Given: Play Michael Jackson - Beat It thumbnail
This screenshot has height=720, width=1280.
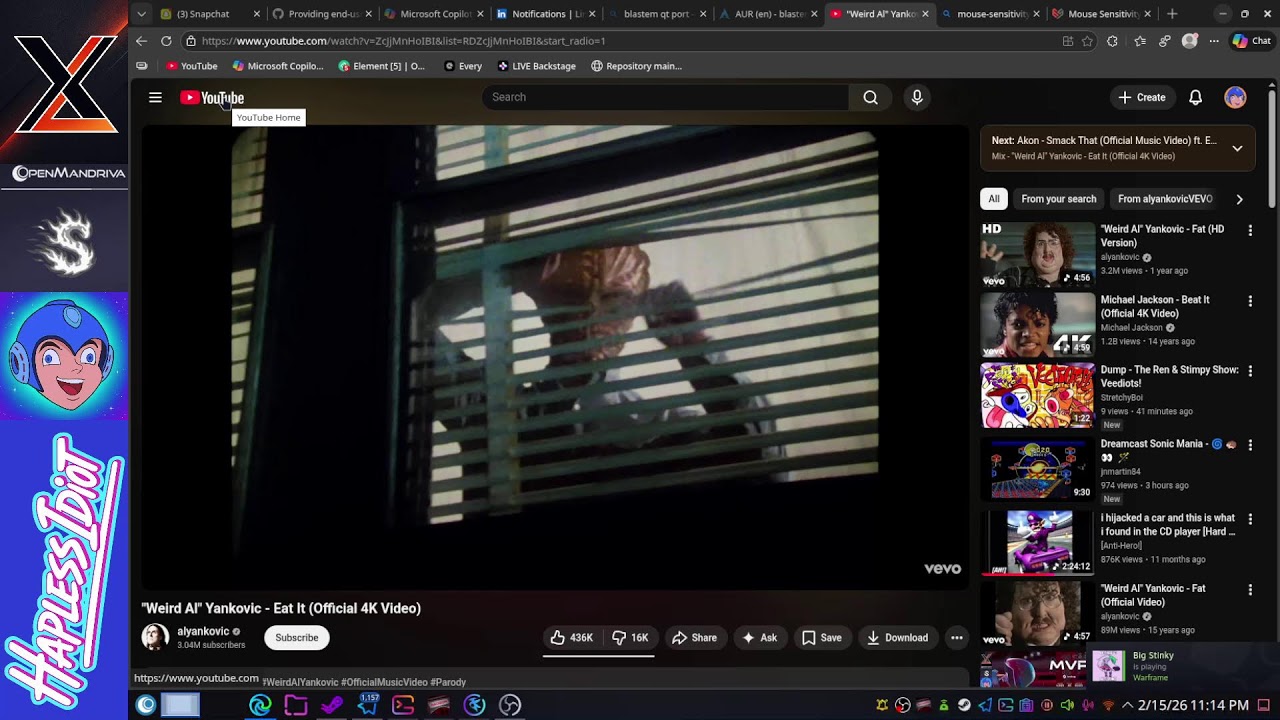Looking at the screenshot, I should (x=1038, y=324).
